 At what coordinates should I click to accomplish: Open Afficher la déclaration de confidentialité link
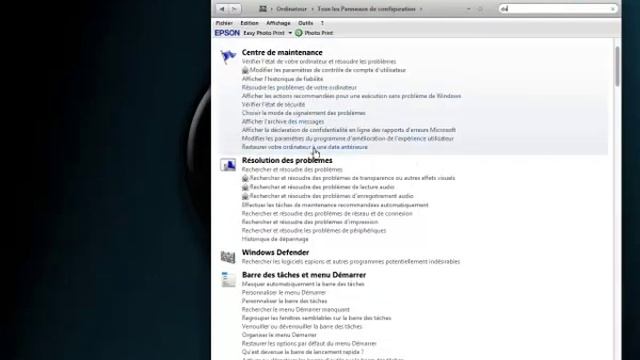tap(349, 130)
